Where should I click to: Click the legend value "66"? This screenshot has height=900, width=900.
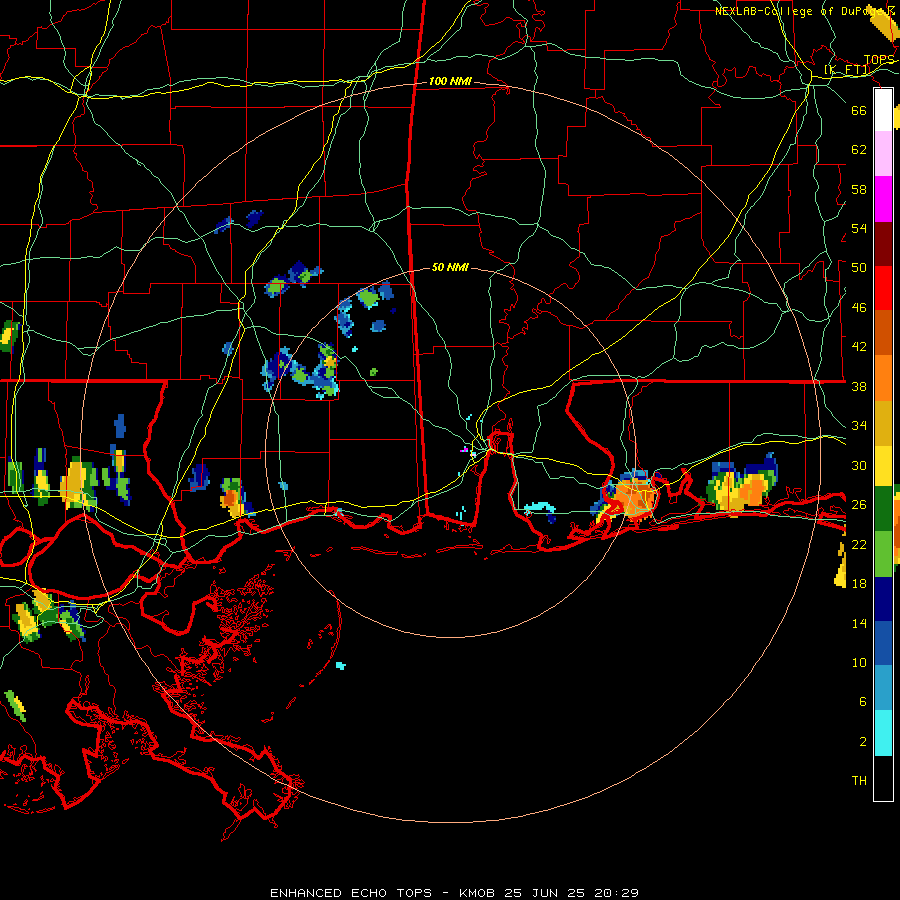pyautogui.click(x=859, y=111)
